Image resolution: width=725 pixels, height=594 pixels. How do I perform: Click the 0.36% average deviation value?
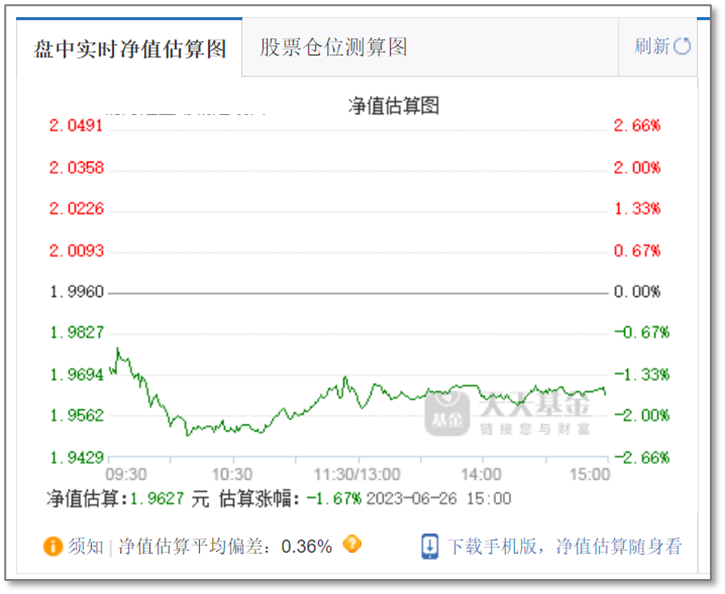307,546
